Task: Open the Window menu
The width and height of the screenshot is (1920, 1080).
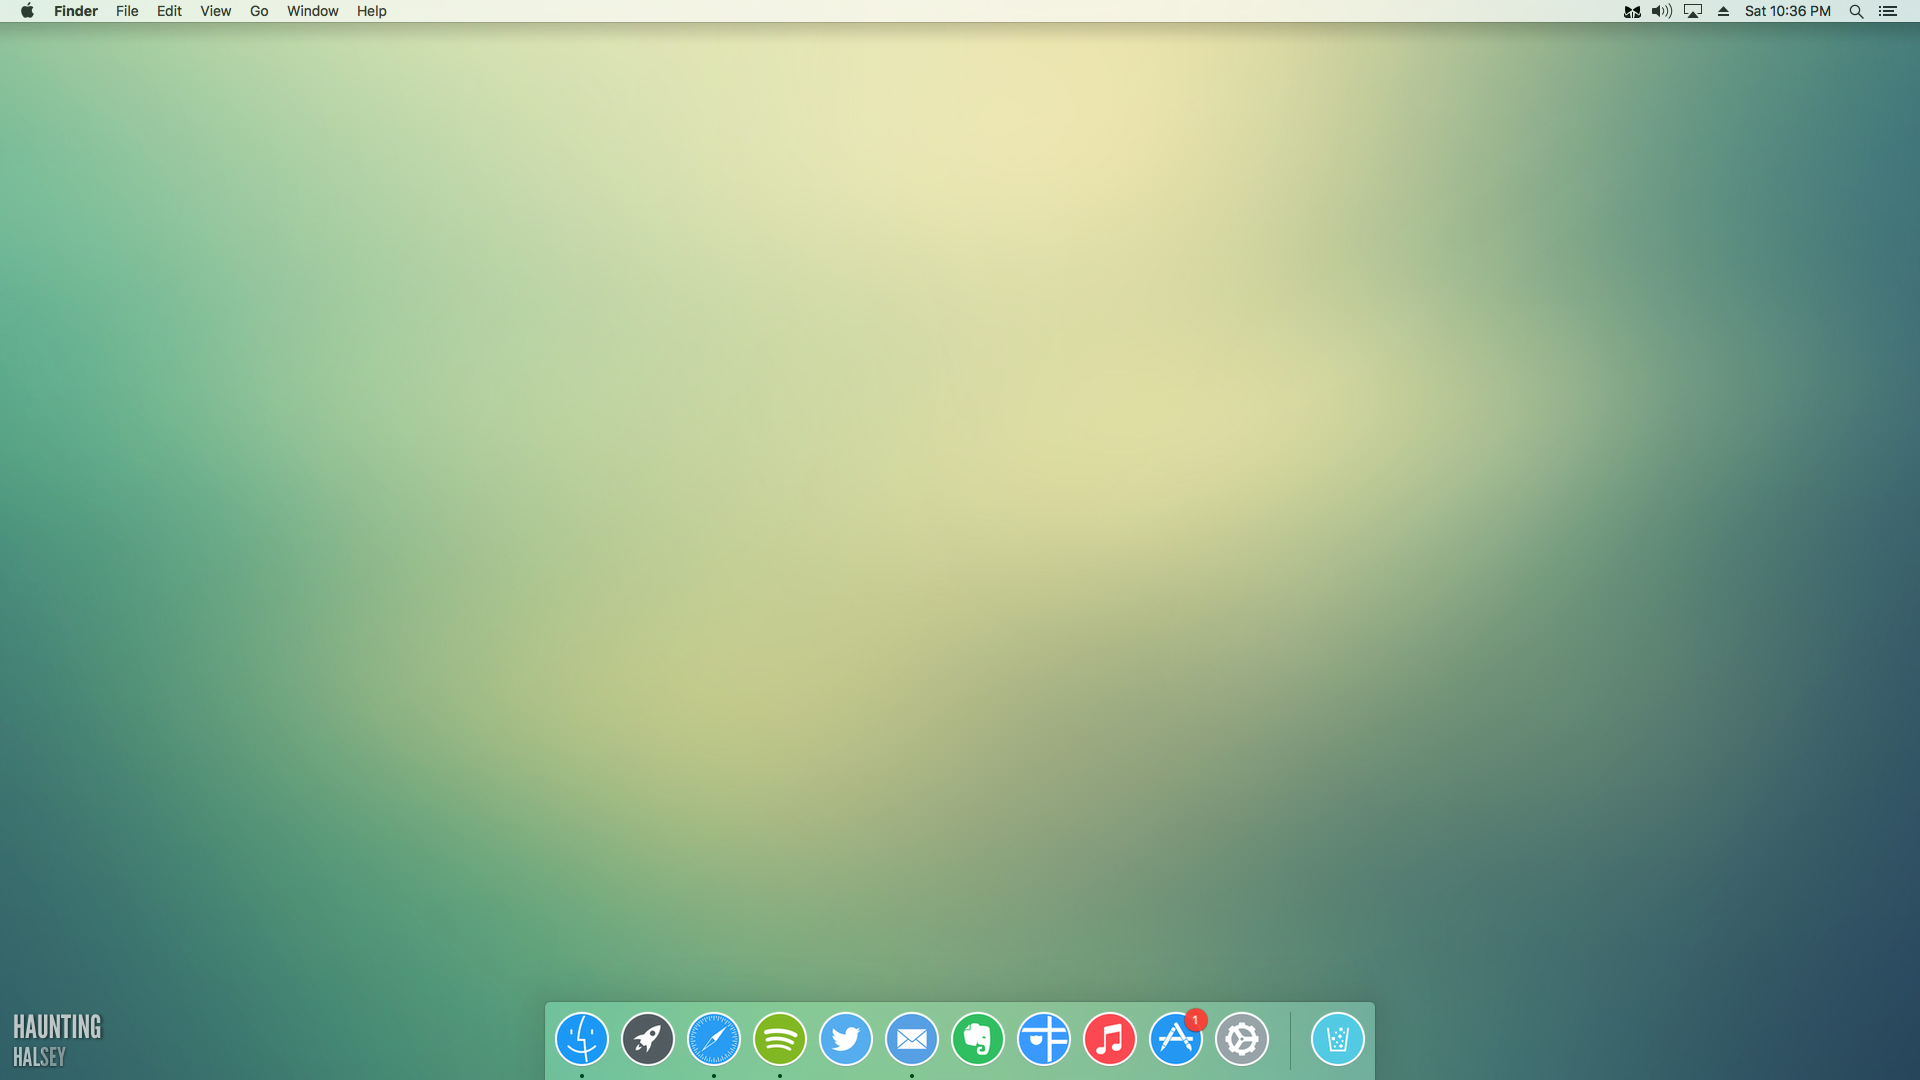Action: click(312, 11)
